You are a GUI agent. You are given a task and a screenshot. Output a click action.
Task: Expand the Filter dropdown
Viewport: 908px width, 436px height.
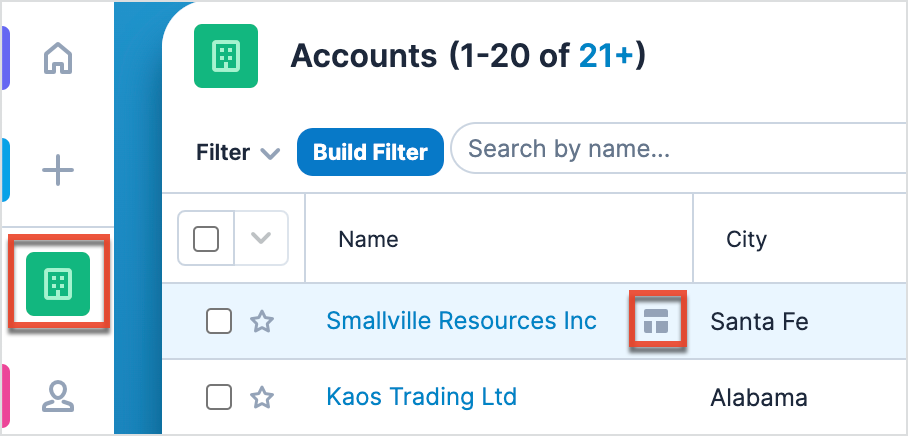[238, 153]
